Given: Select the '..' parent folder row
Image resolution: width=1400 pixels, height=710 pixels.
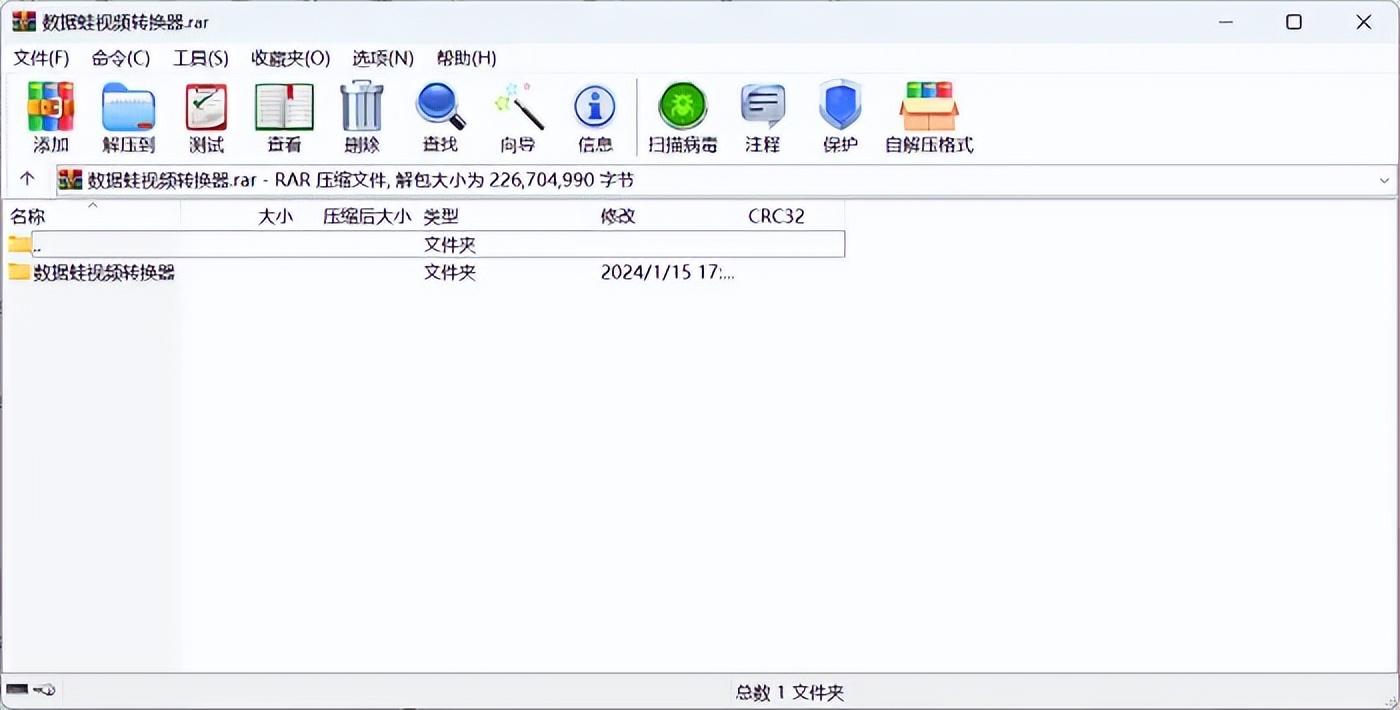Looking at the screenshot, I should coord(425,244).
